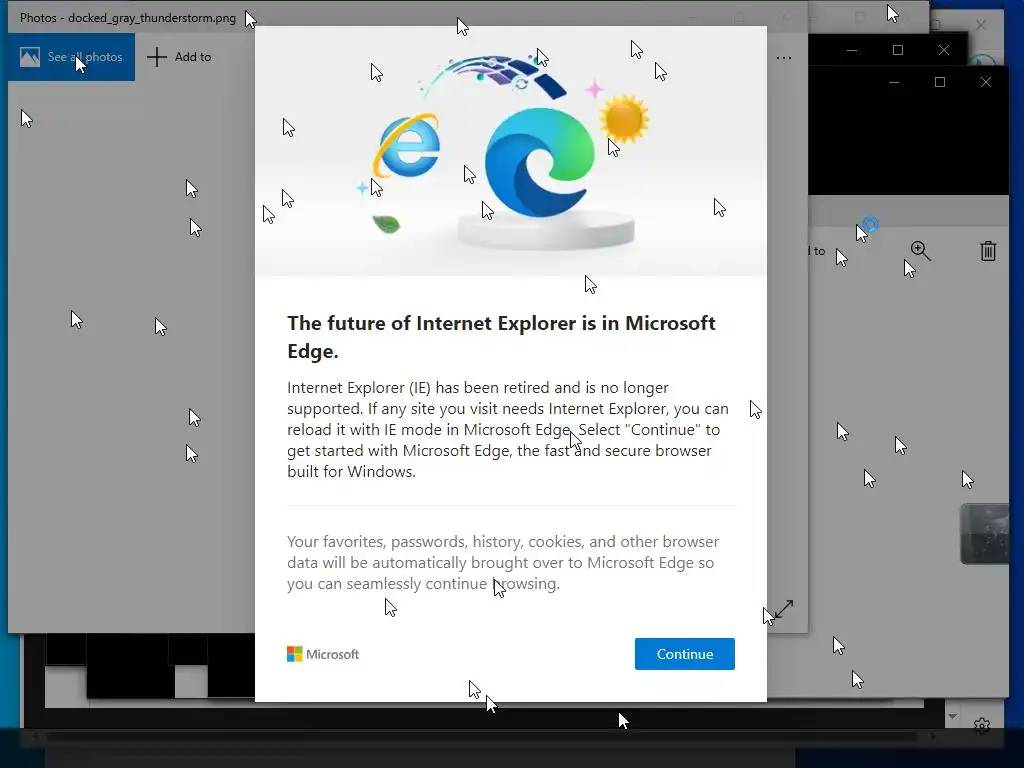1024x768 pixels.
Task: Click the trash delete icon in the rear Photos window
Action: point(987,251)
